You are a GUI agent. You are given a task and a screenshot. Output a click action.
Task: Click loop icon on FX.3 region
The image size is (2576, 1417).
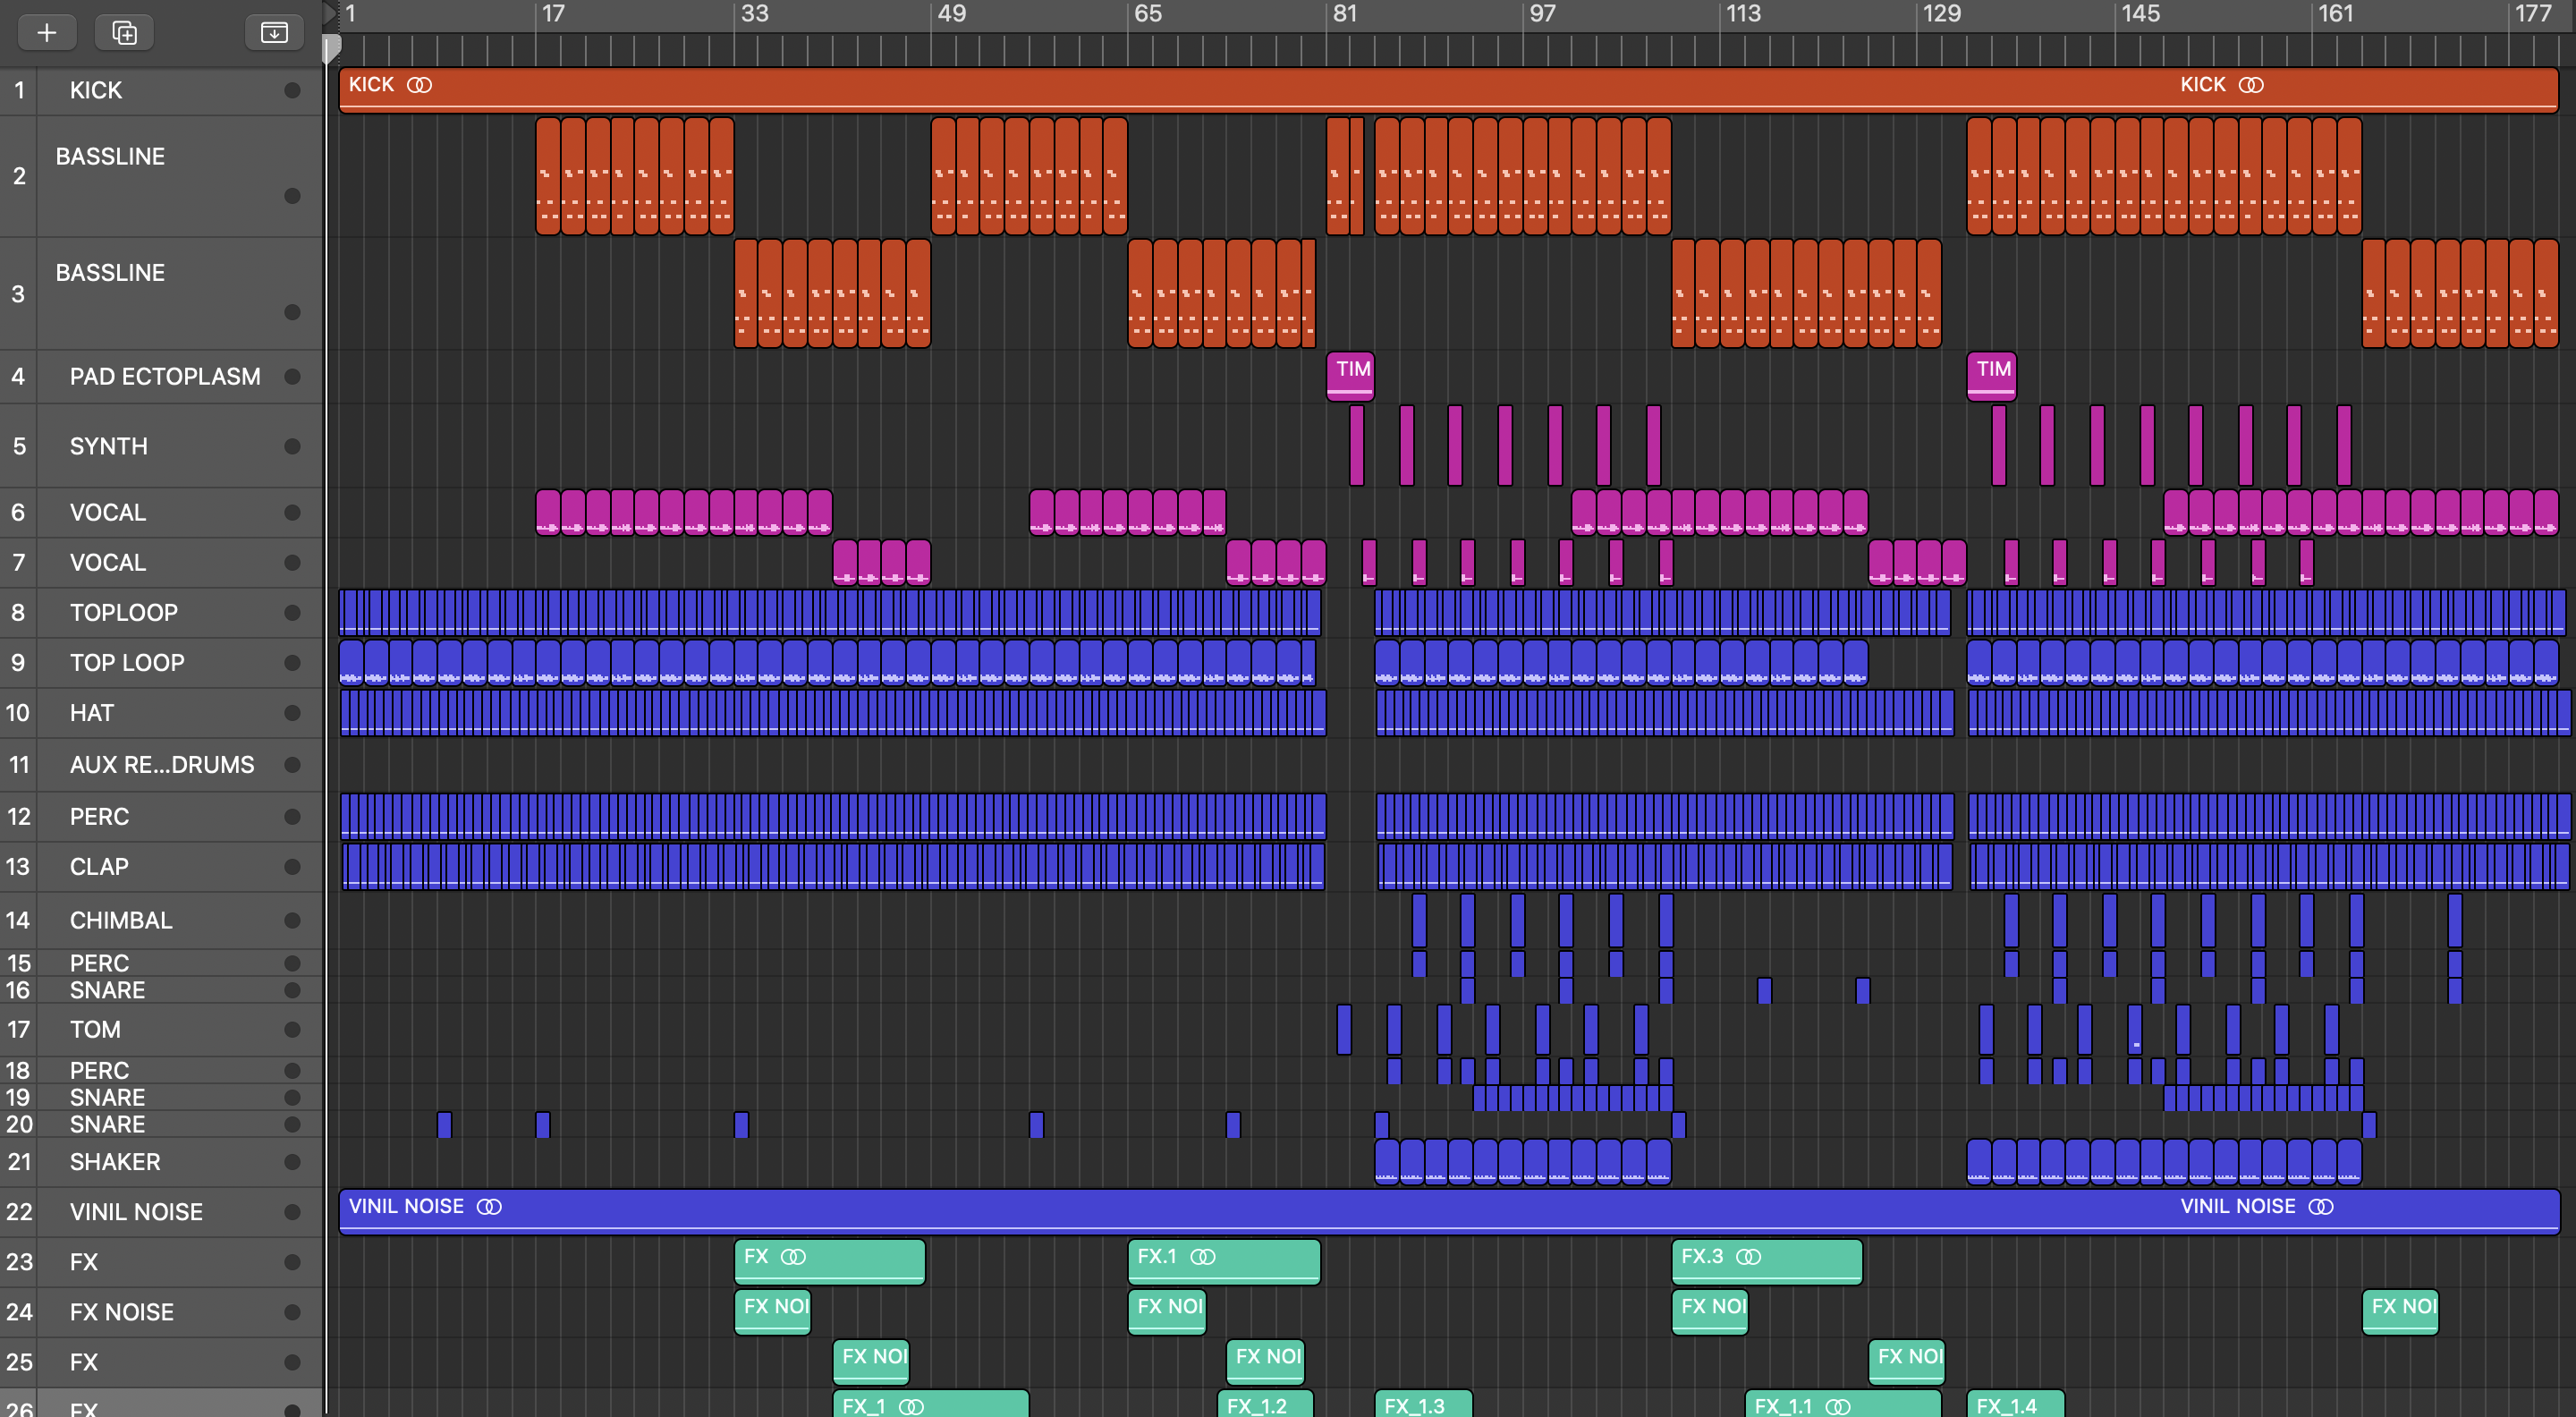point(1748,1257)
